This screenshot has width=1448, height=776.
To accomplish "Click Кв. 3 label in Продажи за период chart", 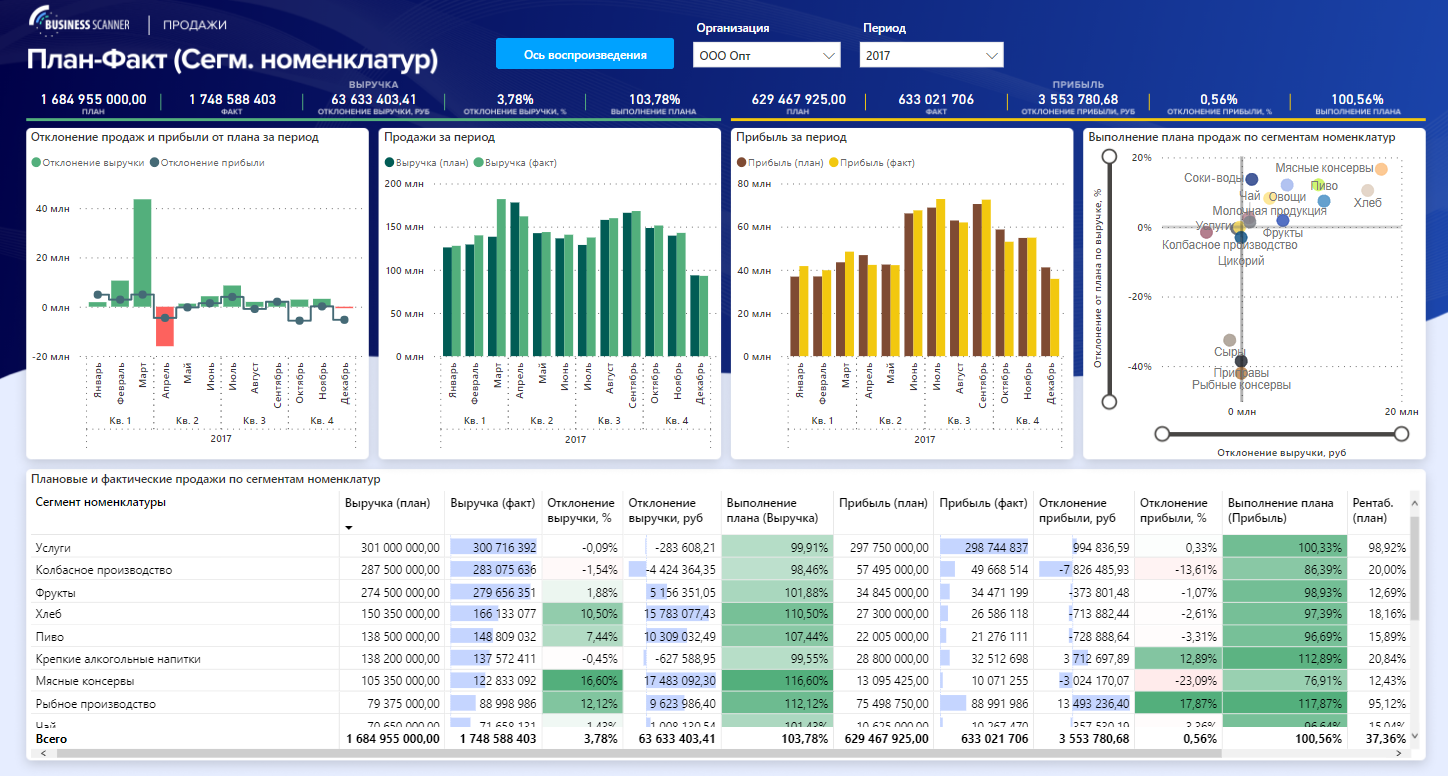I will point(609,420).
